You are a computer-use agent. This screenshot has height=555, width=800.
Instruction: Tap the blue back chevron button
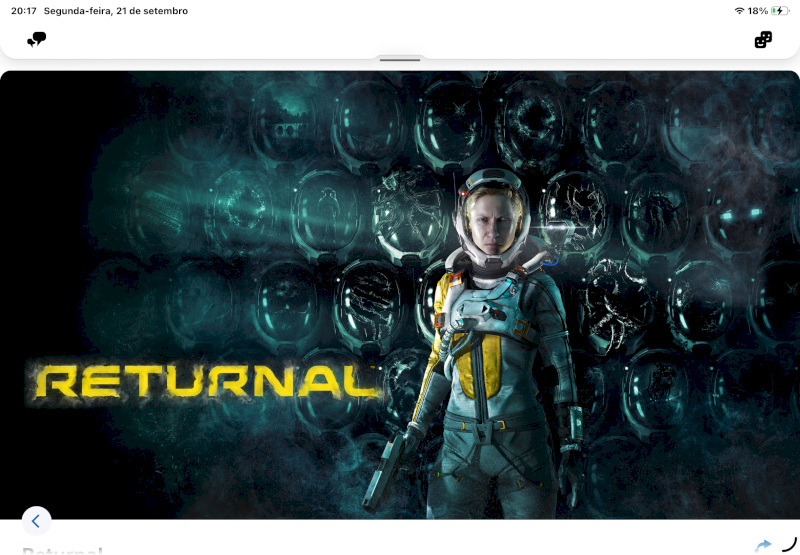click(36, 521)
